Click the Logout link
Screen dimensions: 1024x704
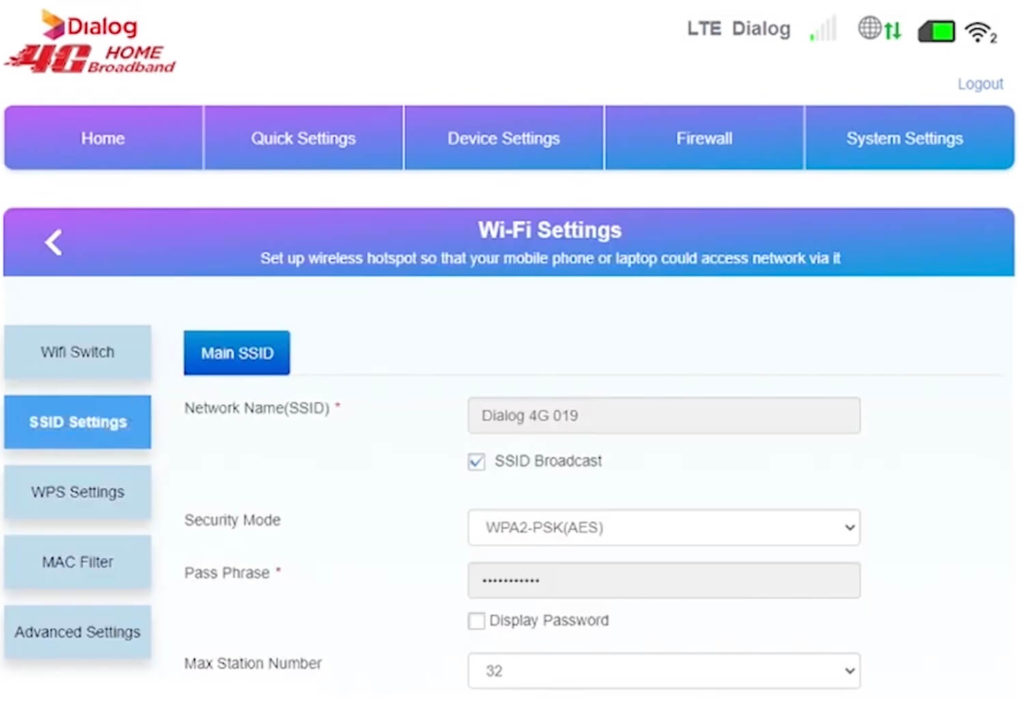click(x=980, y=84)
